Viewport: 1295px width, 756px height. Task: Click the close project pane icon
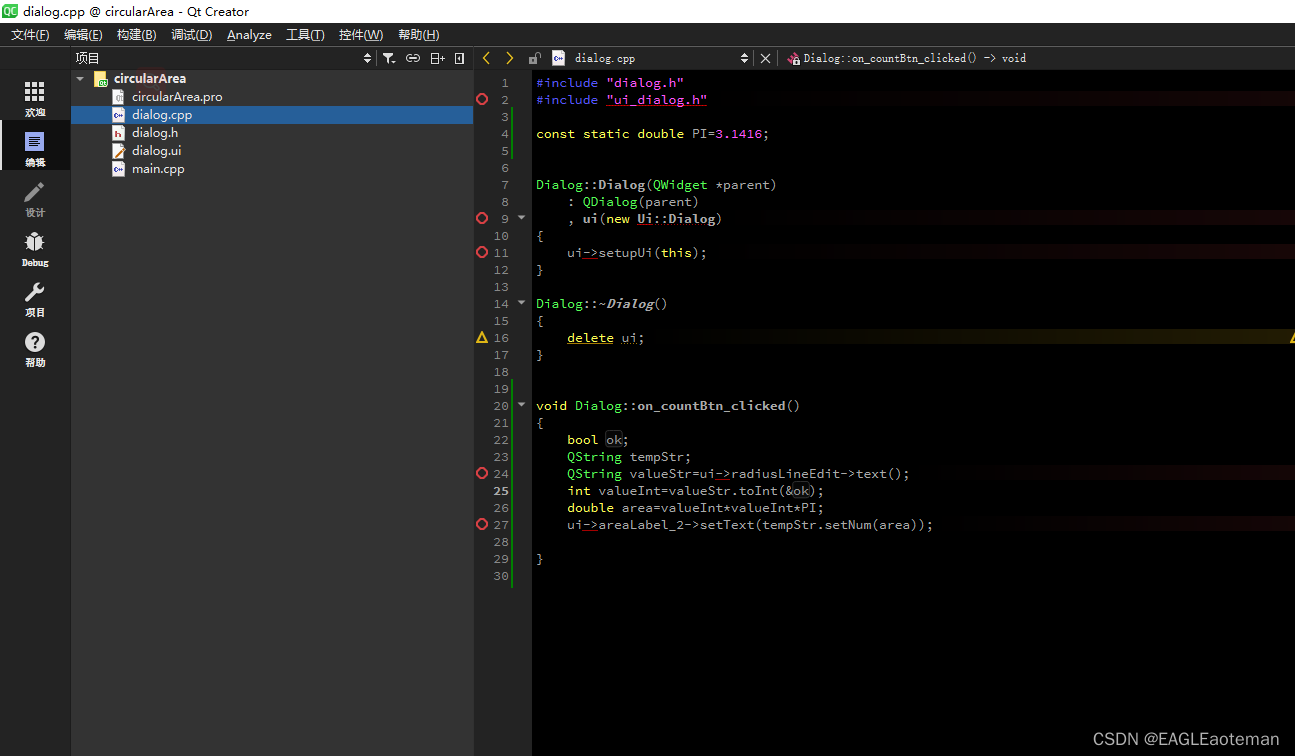coord(460,58)
